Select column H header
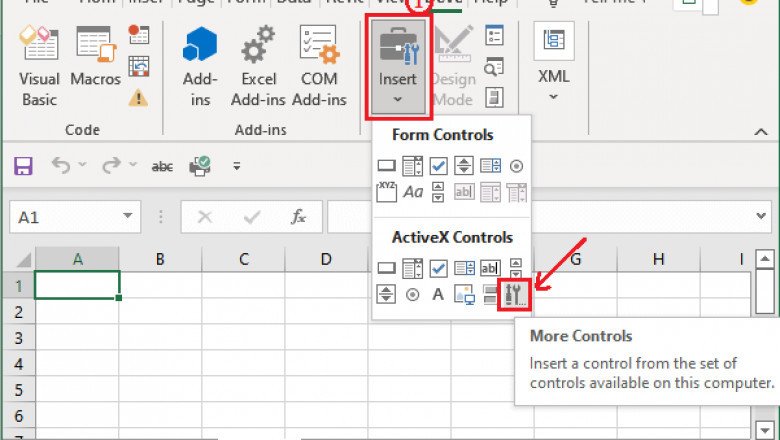 coord(658,259)
